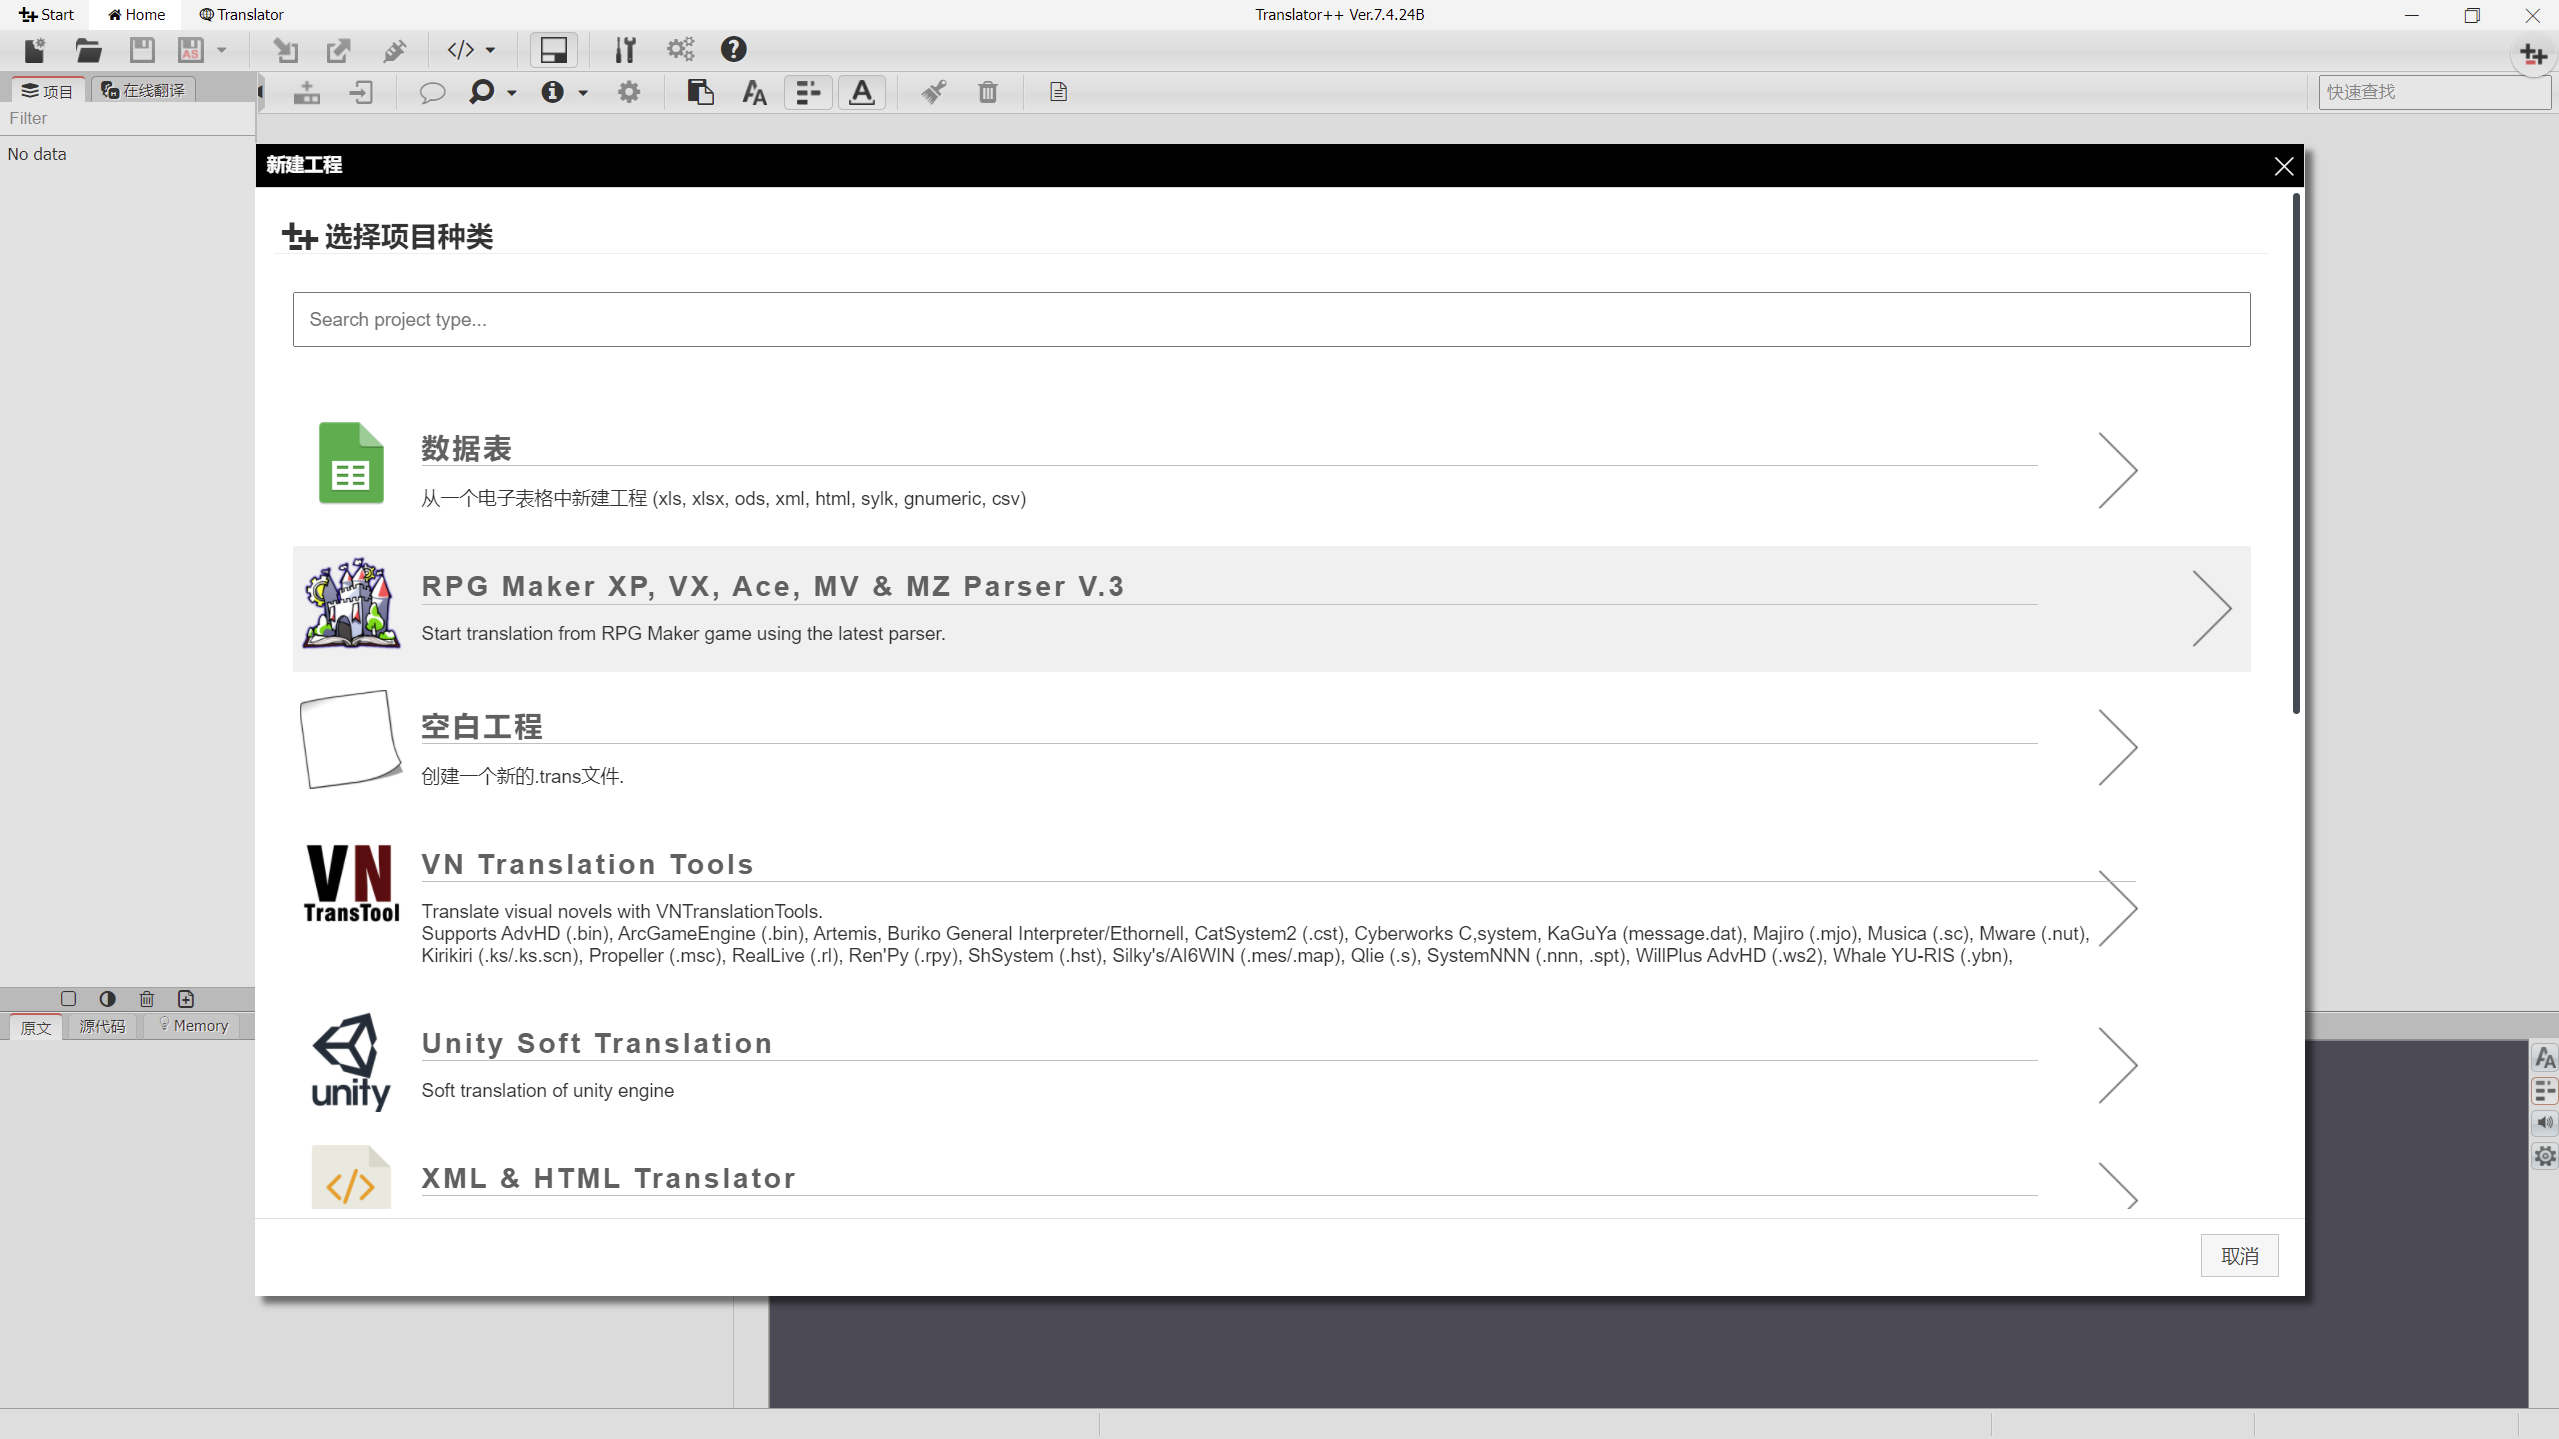Toggle the half-circle contrast icon
The width and height of the screenshot is (2559, 1439).
(x=107, y=998)
